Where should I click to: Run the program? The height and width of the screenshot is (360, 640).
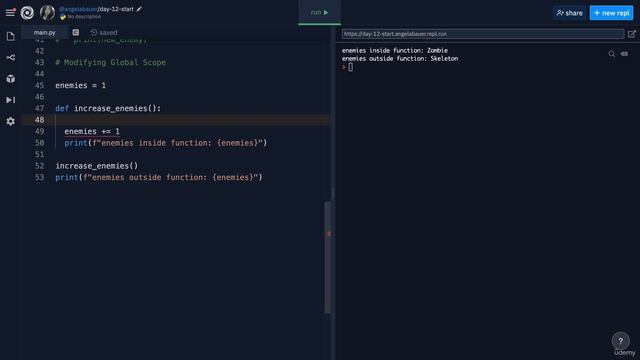[319, 13]
